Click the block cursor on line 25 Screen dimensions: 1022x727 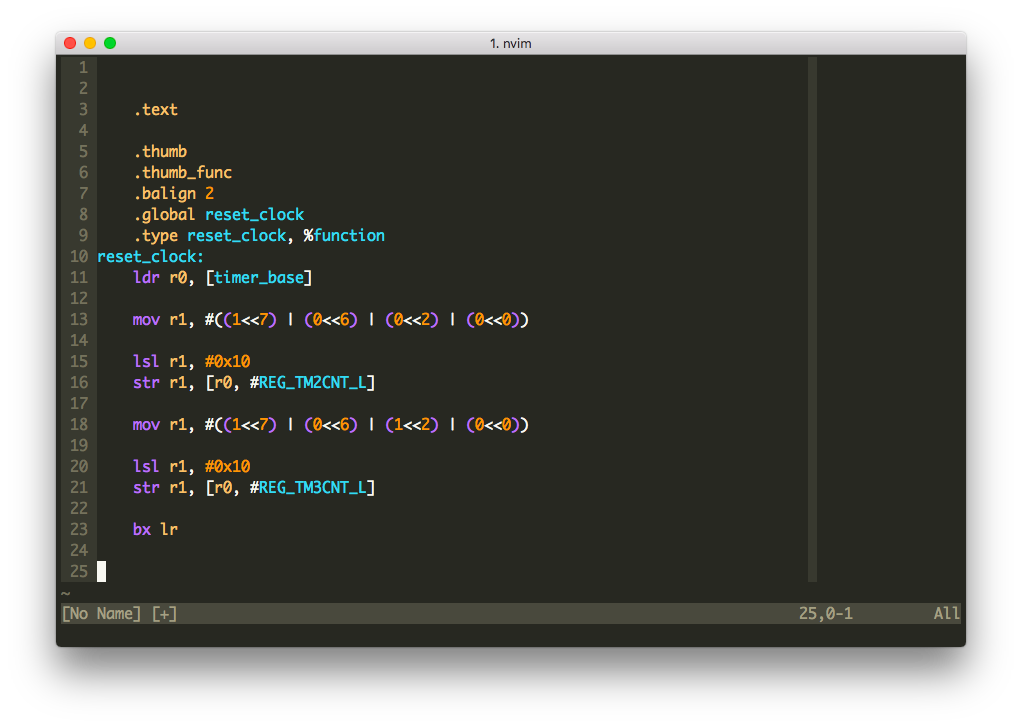pos(102,571)
